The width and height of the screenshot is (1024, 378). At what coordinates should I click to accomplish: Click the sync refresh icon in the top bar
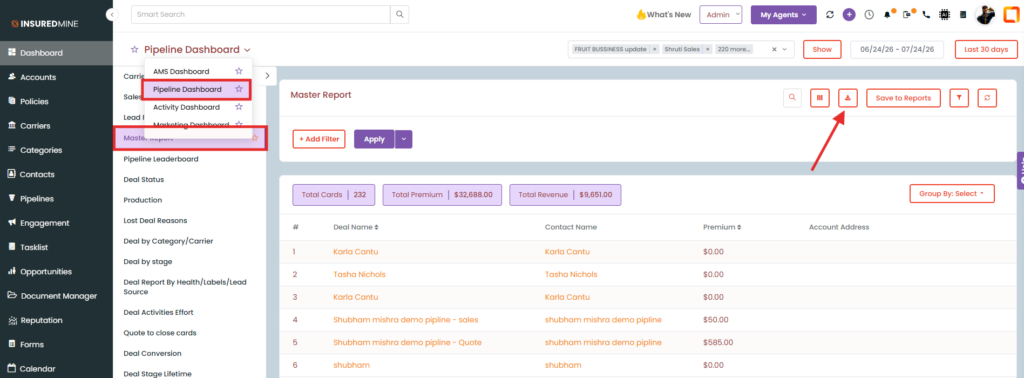[830, 14]
